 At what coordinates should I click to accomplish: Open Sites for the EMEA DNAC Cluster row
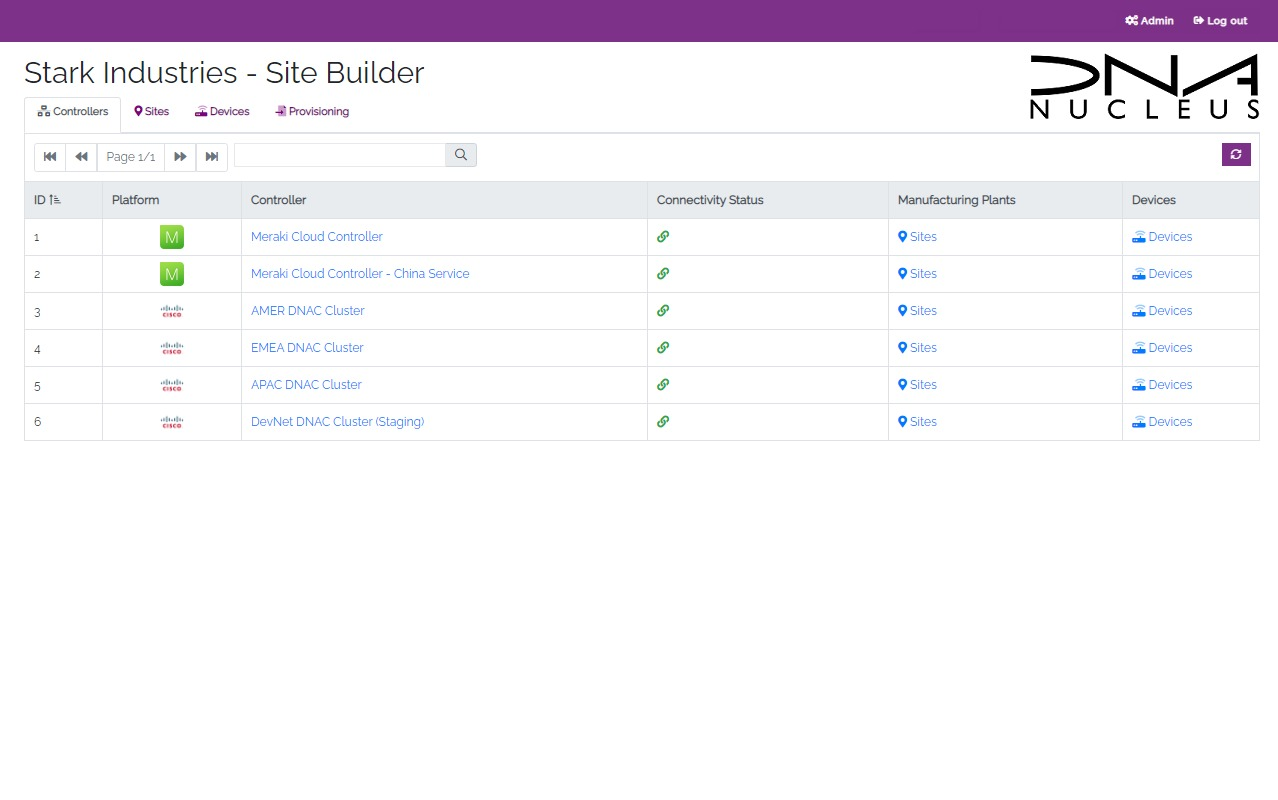[917, 347]
